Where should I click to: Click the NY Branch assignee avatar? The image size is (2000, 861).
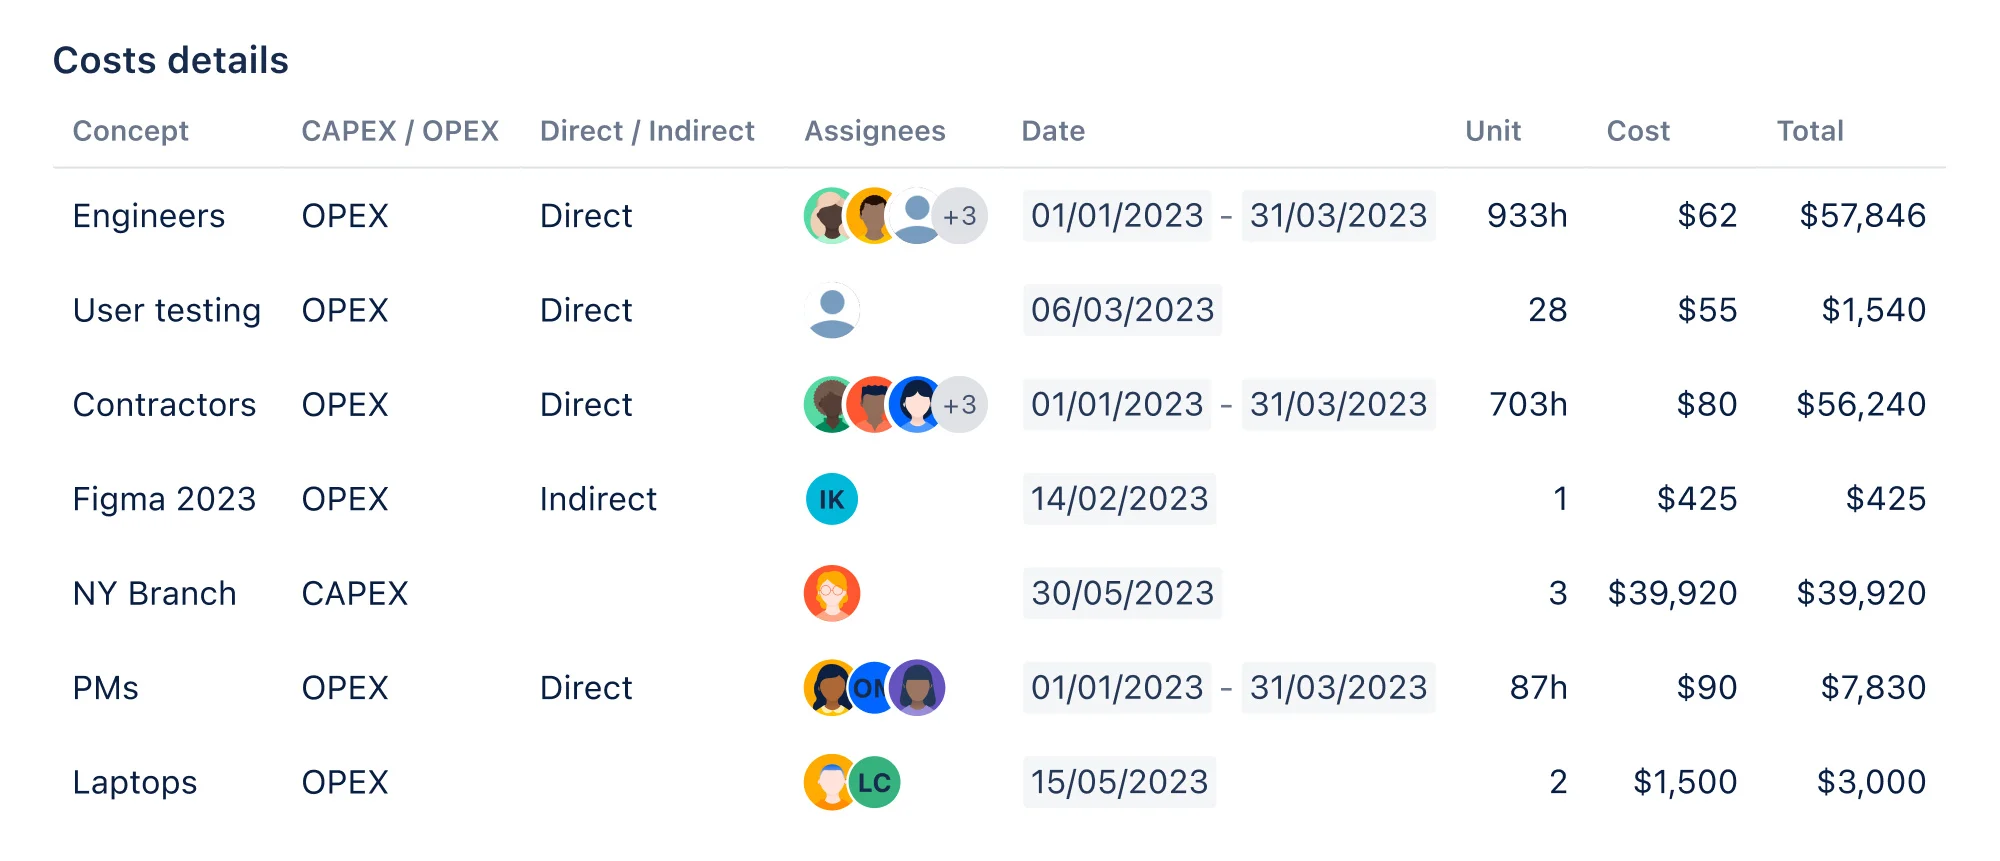832,593
